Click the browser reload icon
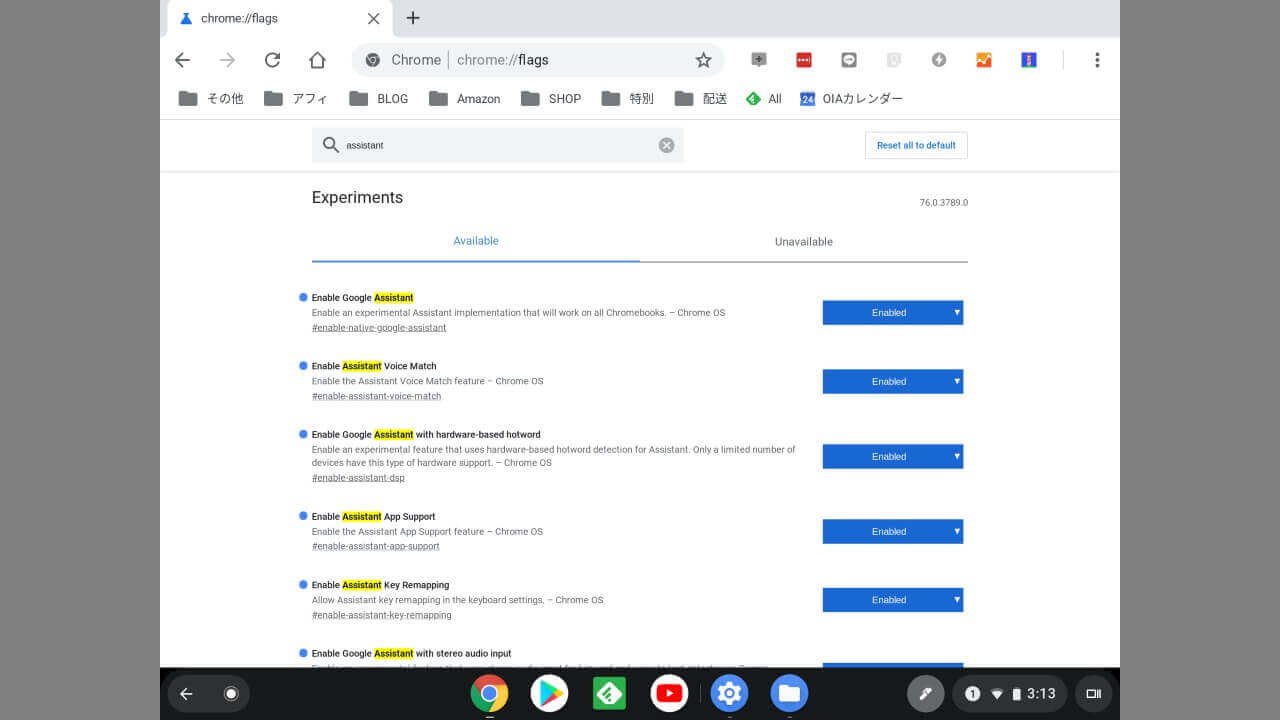This screenshot has height=720, width=1280. (272, 60)
